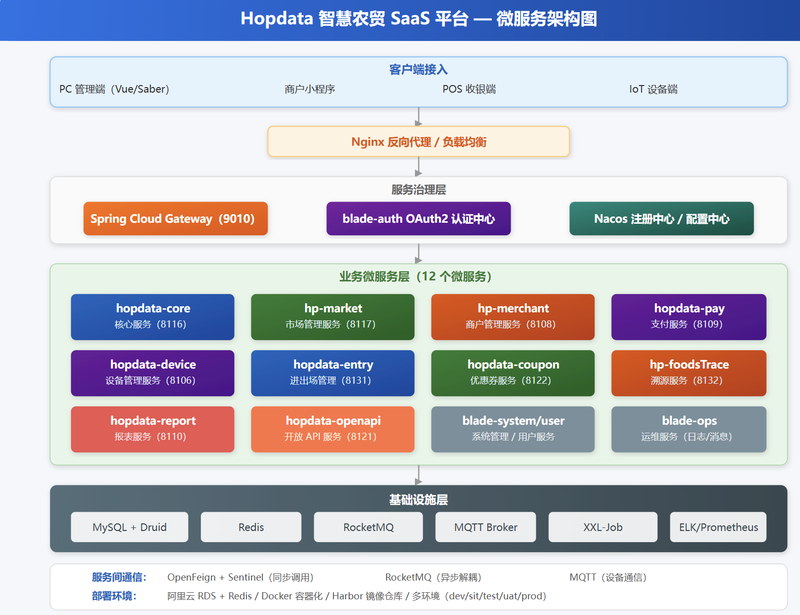Select OpenFeign + Sentinel (同步调用) text
Screen dimensions: 800x615
click(240, 577)
